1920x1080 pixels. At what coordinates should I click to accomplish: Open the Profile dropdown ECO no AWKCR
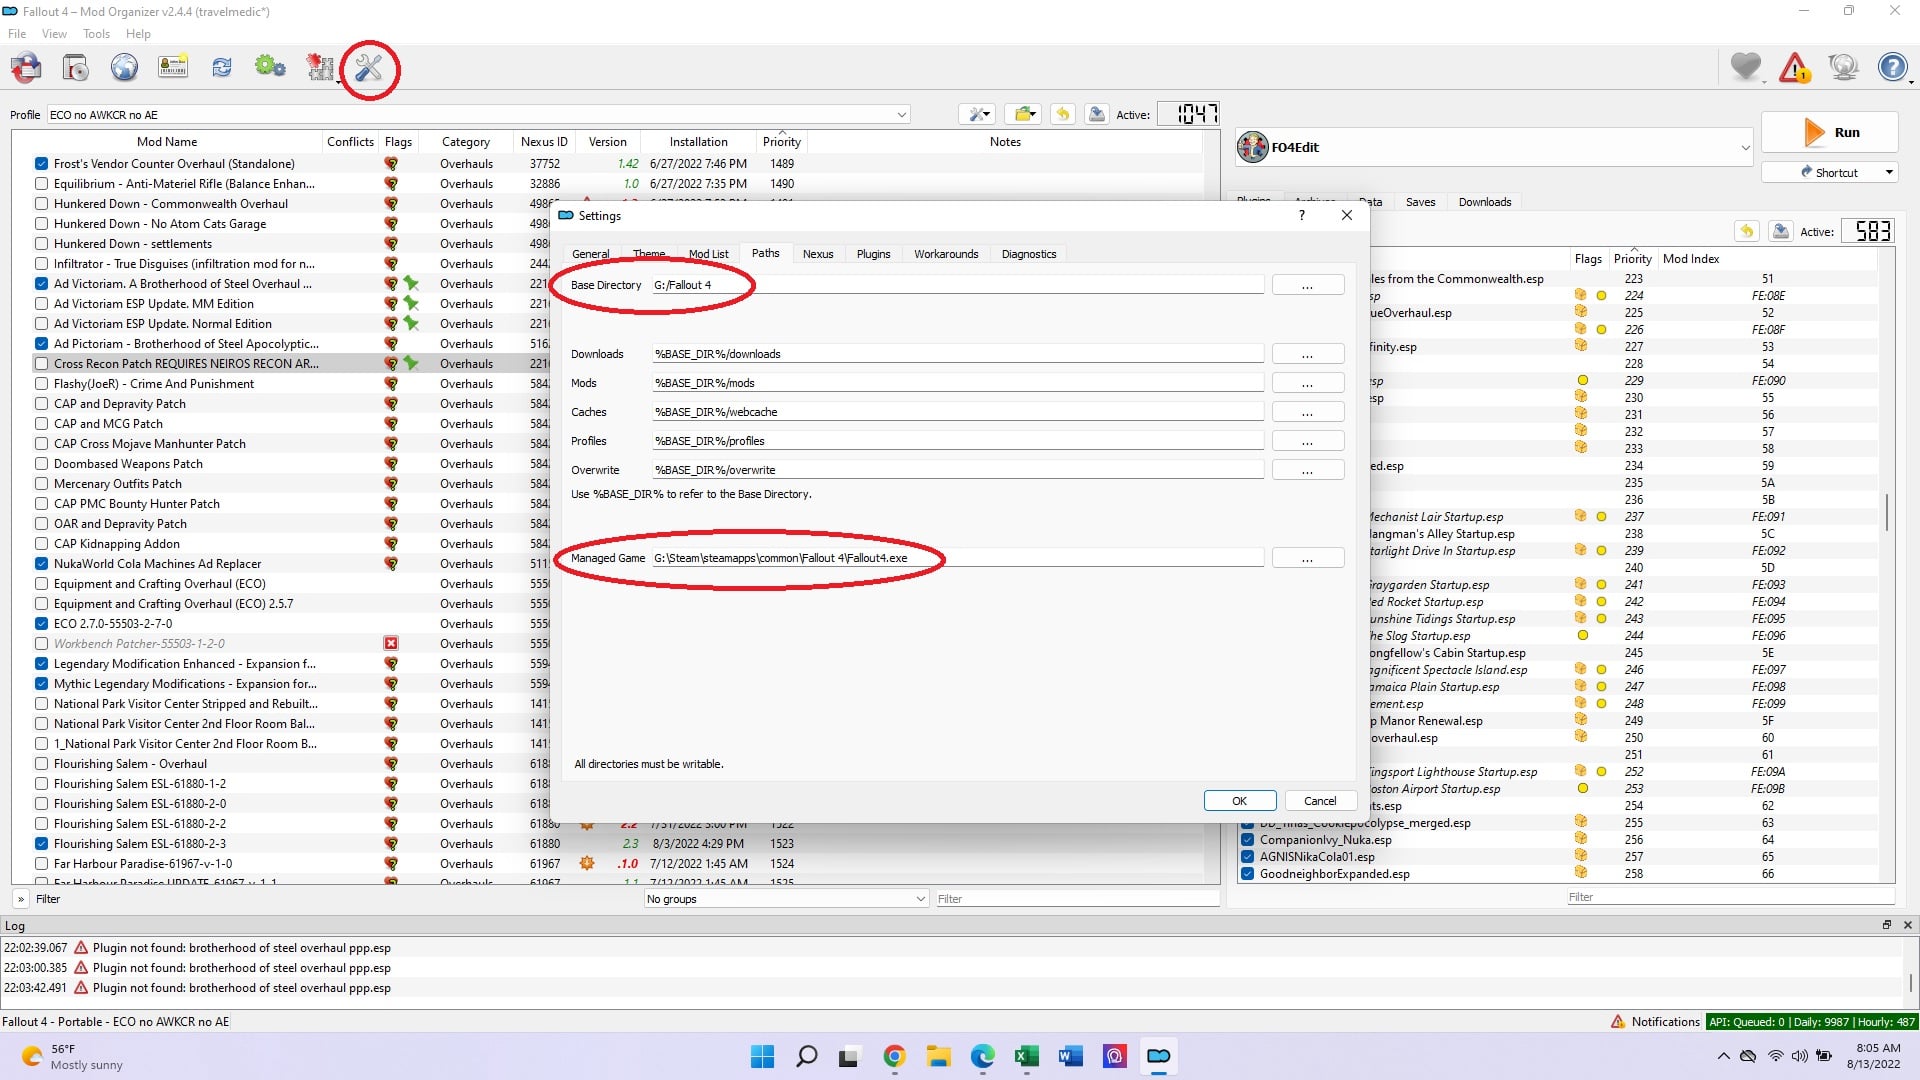479,114
